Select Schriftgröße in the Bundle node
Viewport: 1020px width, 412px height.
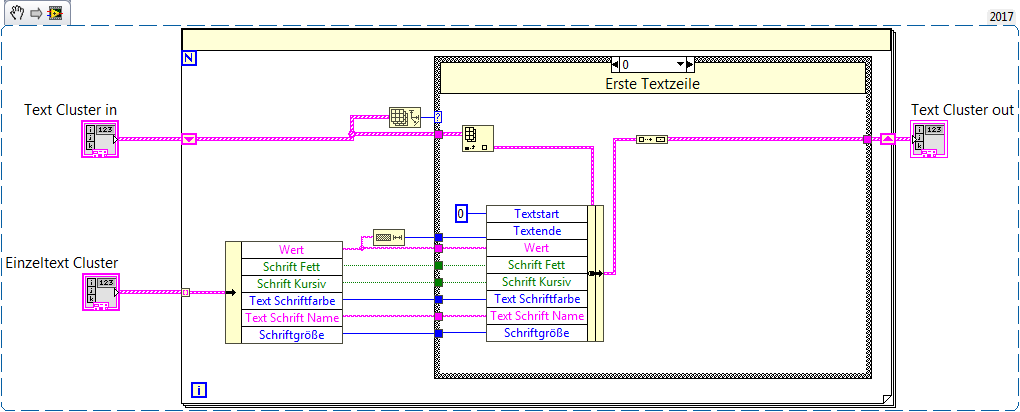(x=537, y=333)
